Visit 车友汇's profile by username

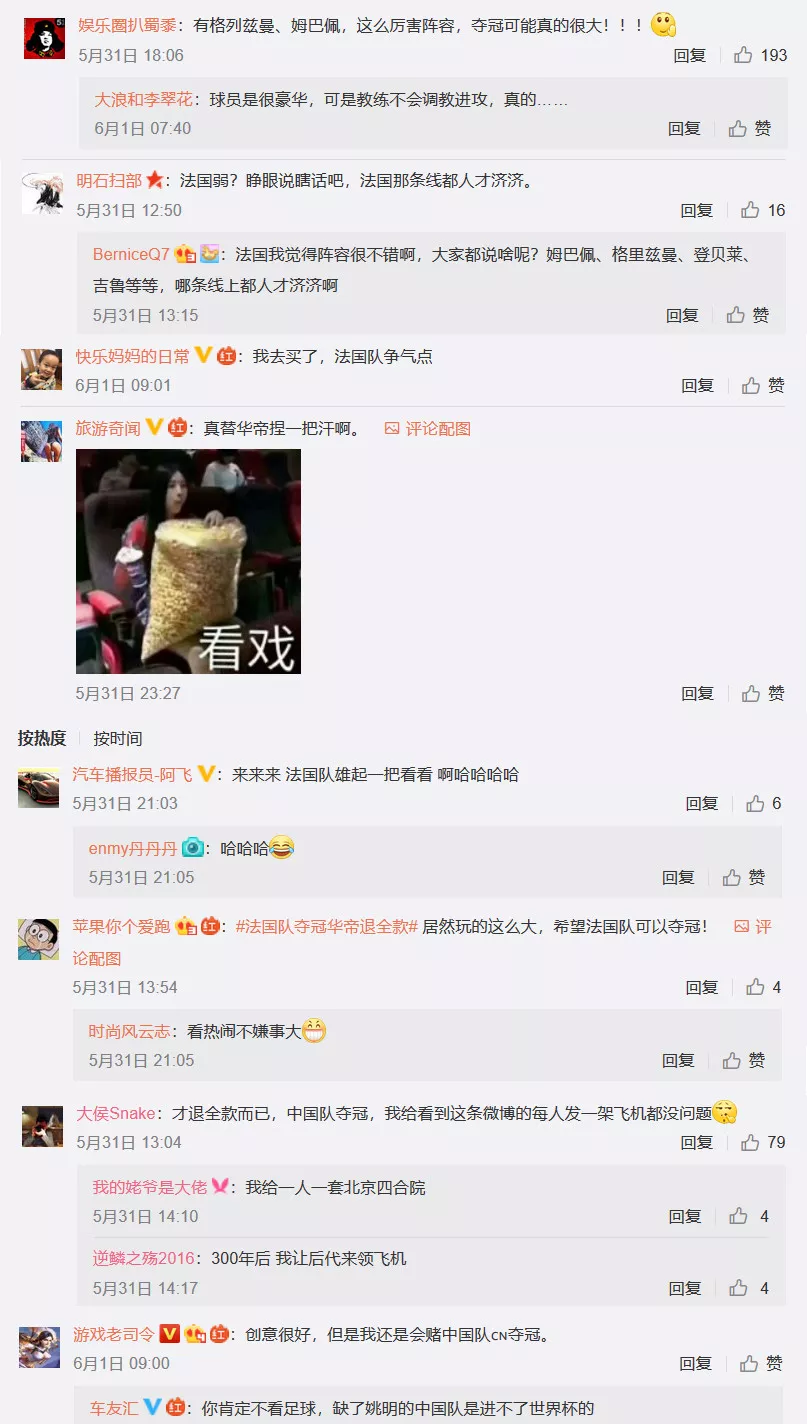(115, 1408)
